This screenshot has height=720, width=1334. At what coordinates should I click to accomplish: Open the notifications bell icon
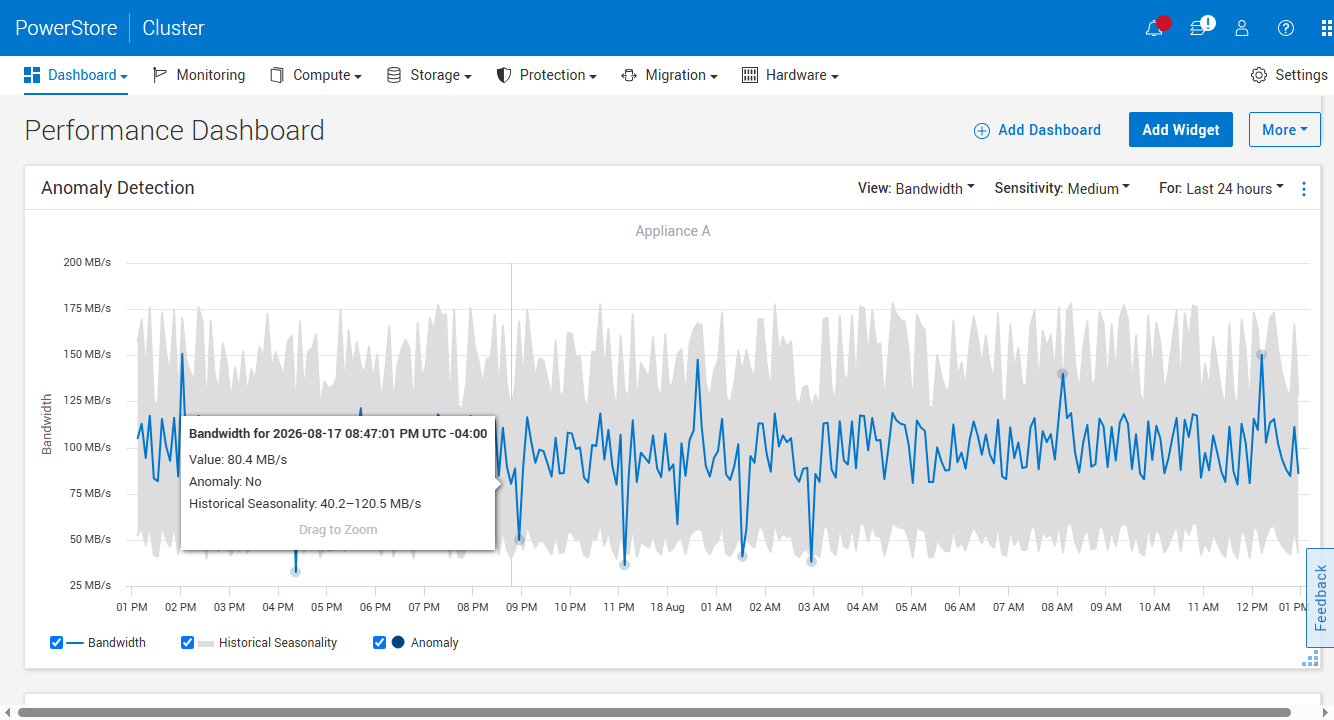1155,28
